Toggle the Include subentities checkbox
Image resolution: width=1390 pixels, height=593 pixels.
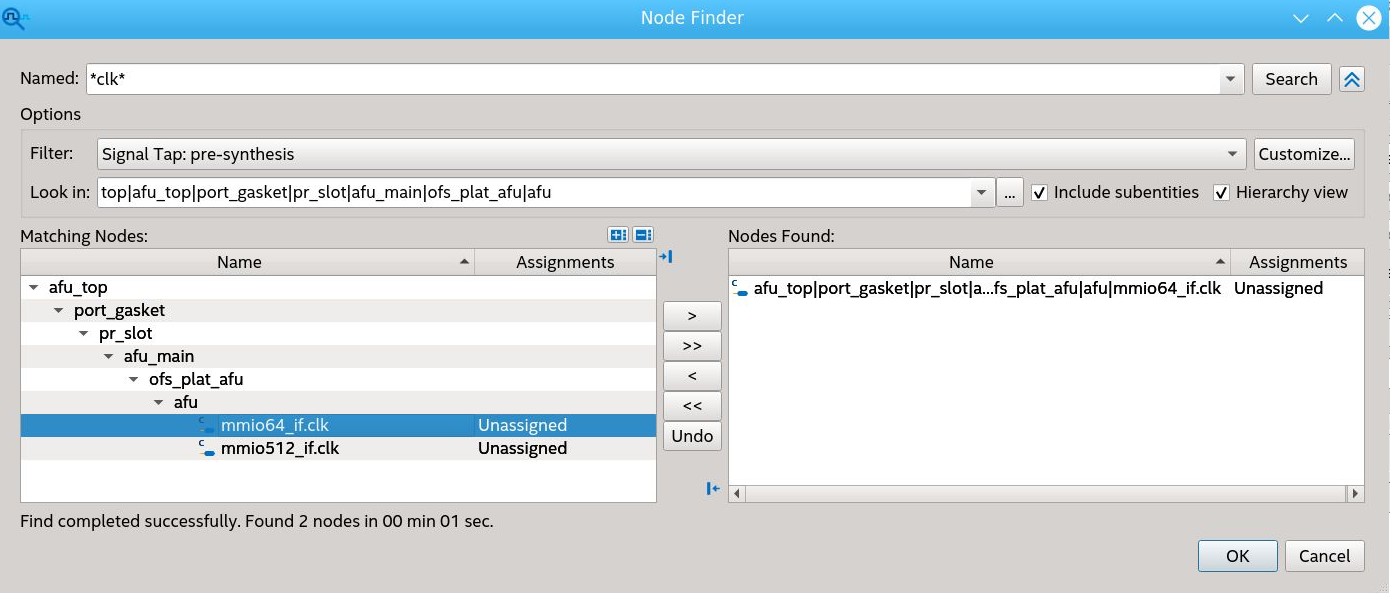[x=1040, y=193]
